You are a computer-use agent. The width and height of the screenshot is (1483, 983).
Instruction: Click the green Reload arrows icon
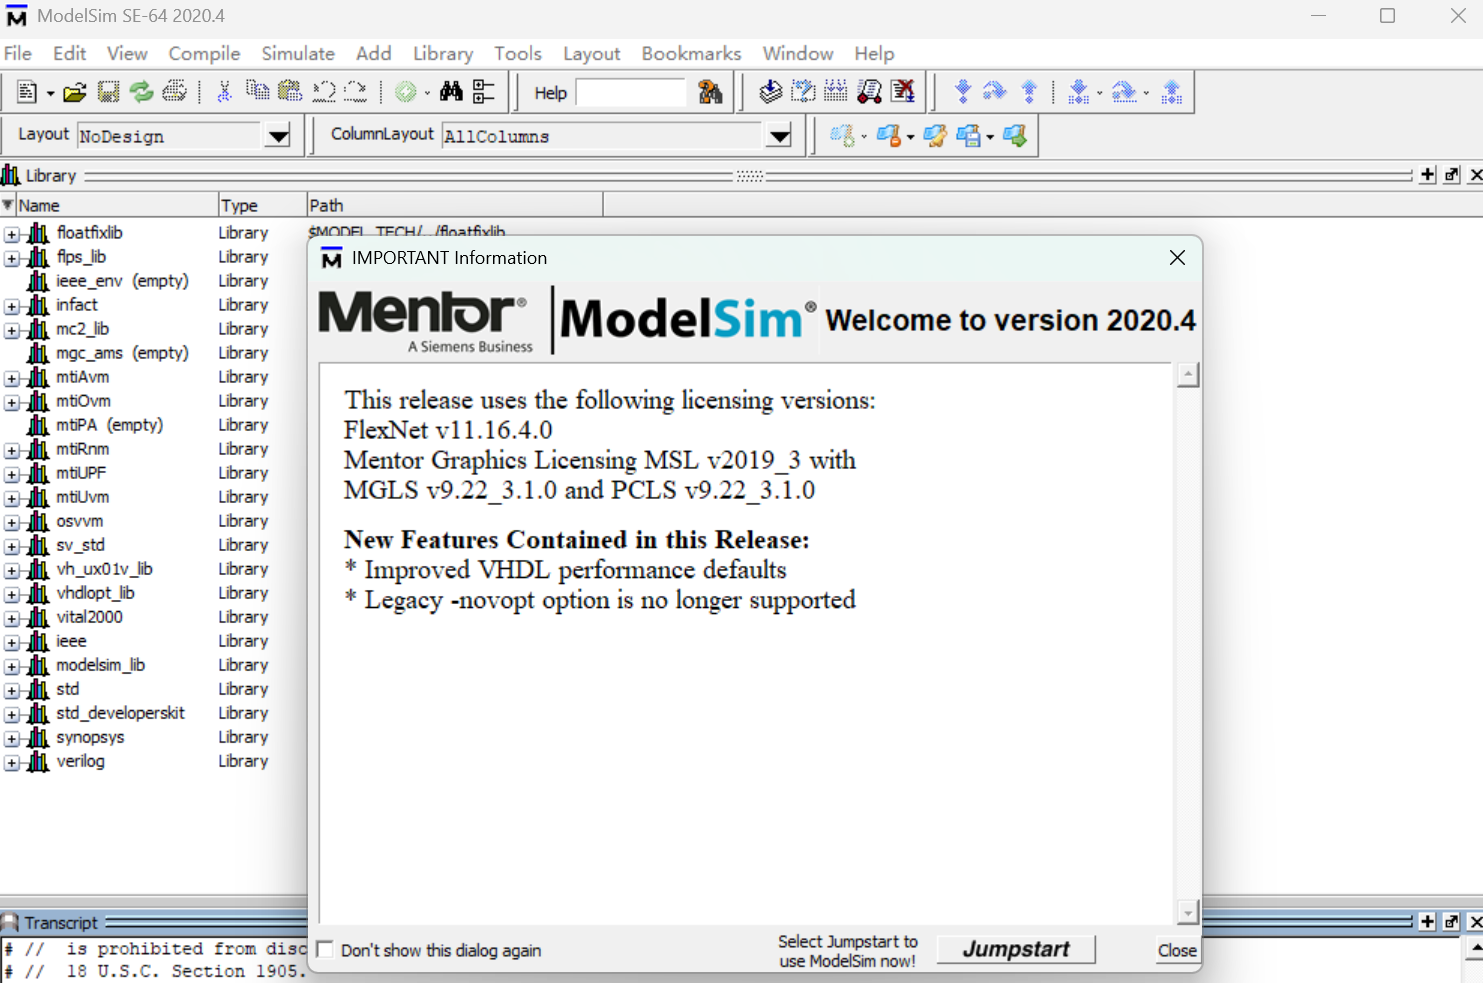coord(142,92)
